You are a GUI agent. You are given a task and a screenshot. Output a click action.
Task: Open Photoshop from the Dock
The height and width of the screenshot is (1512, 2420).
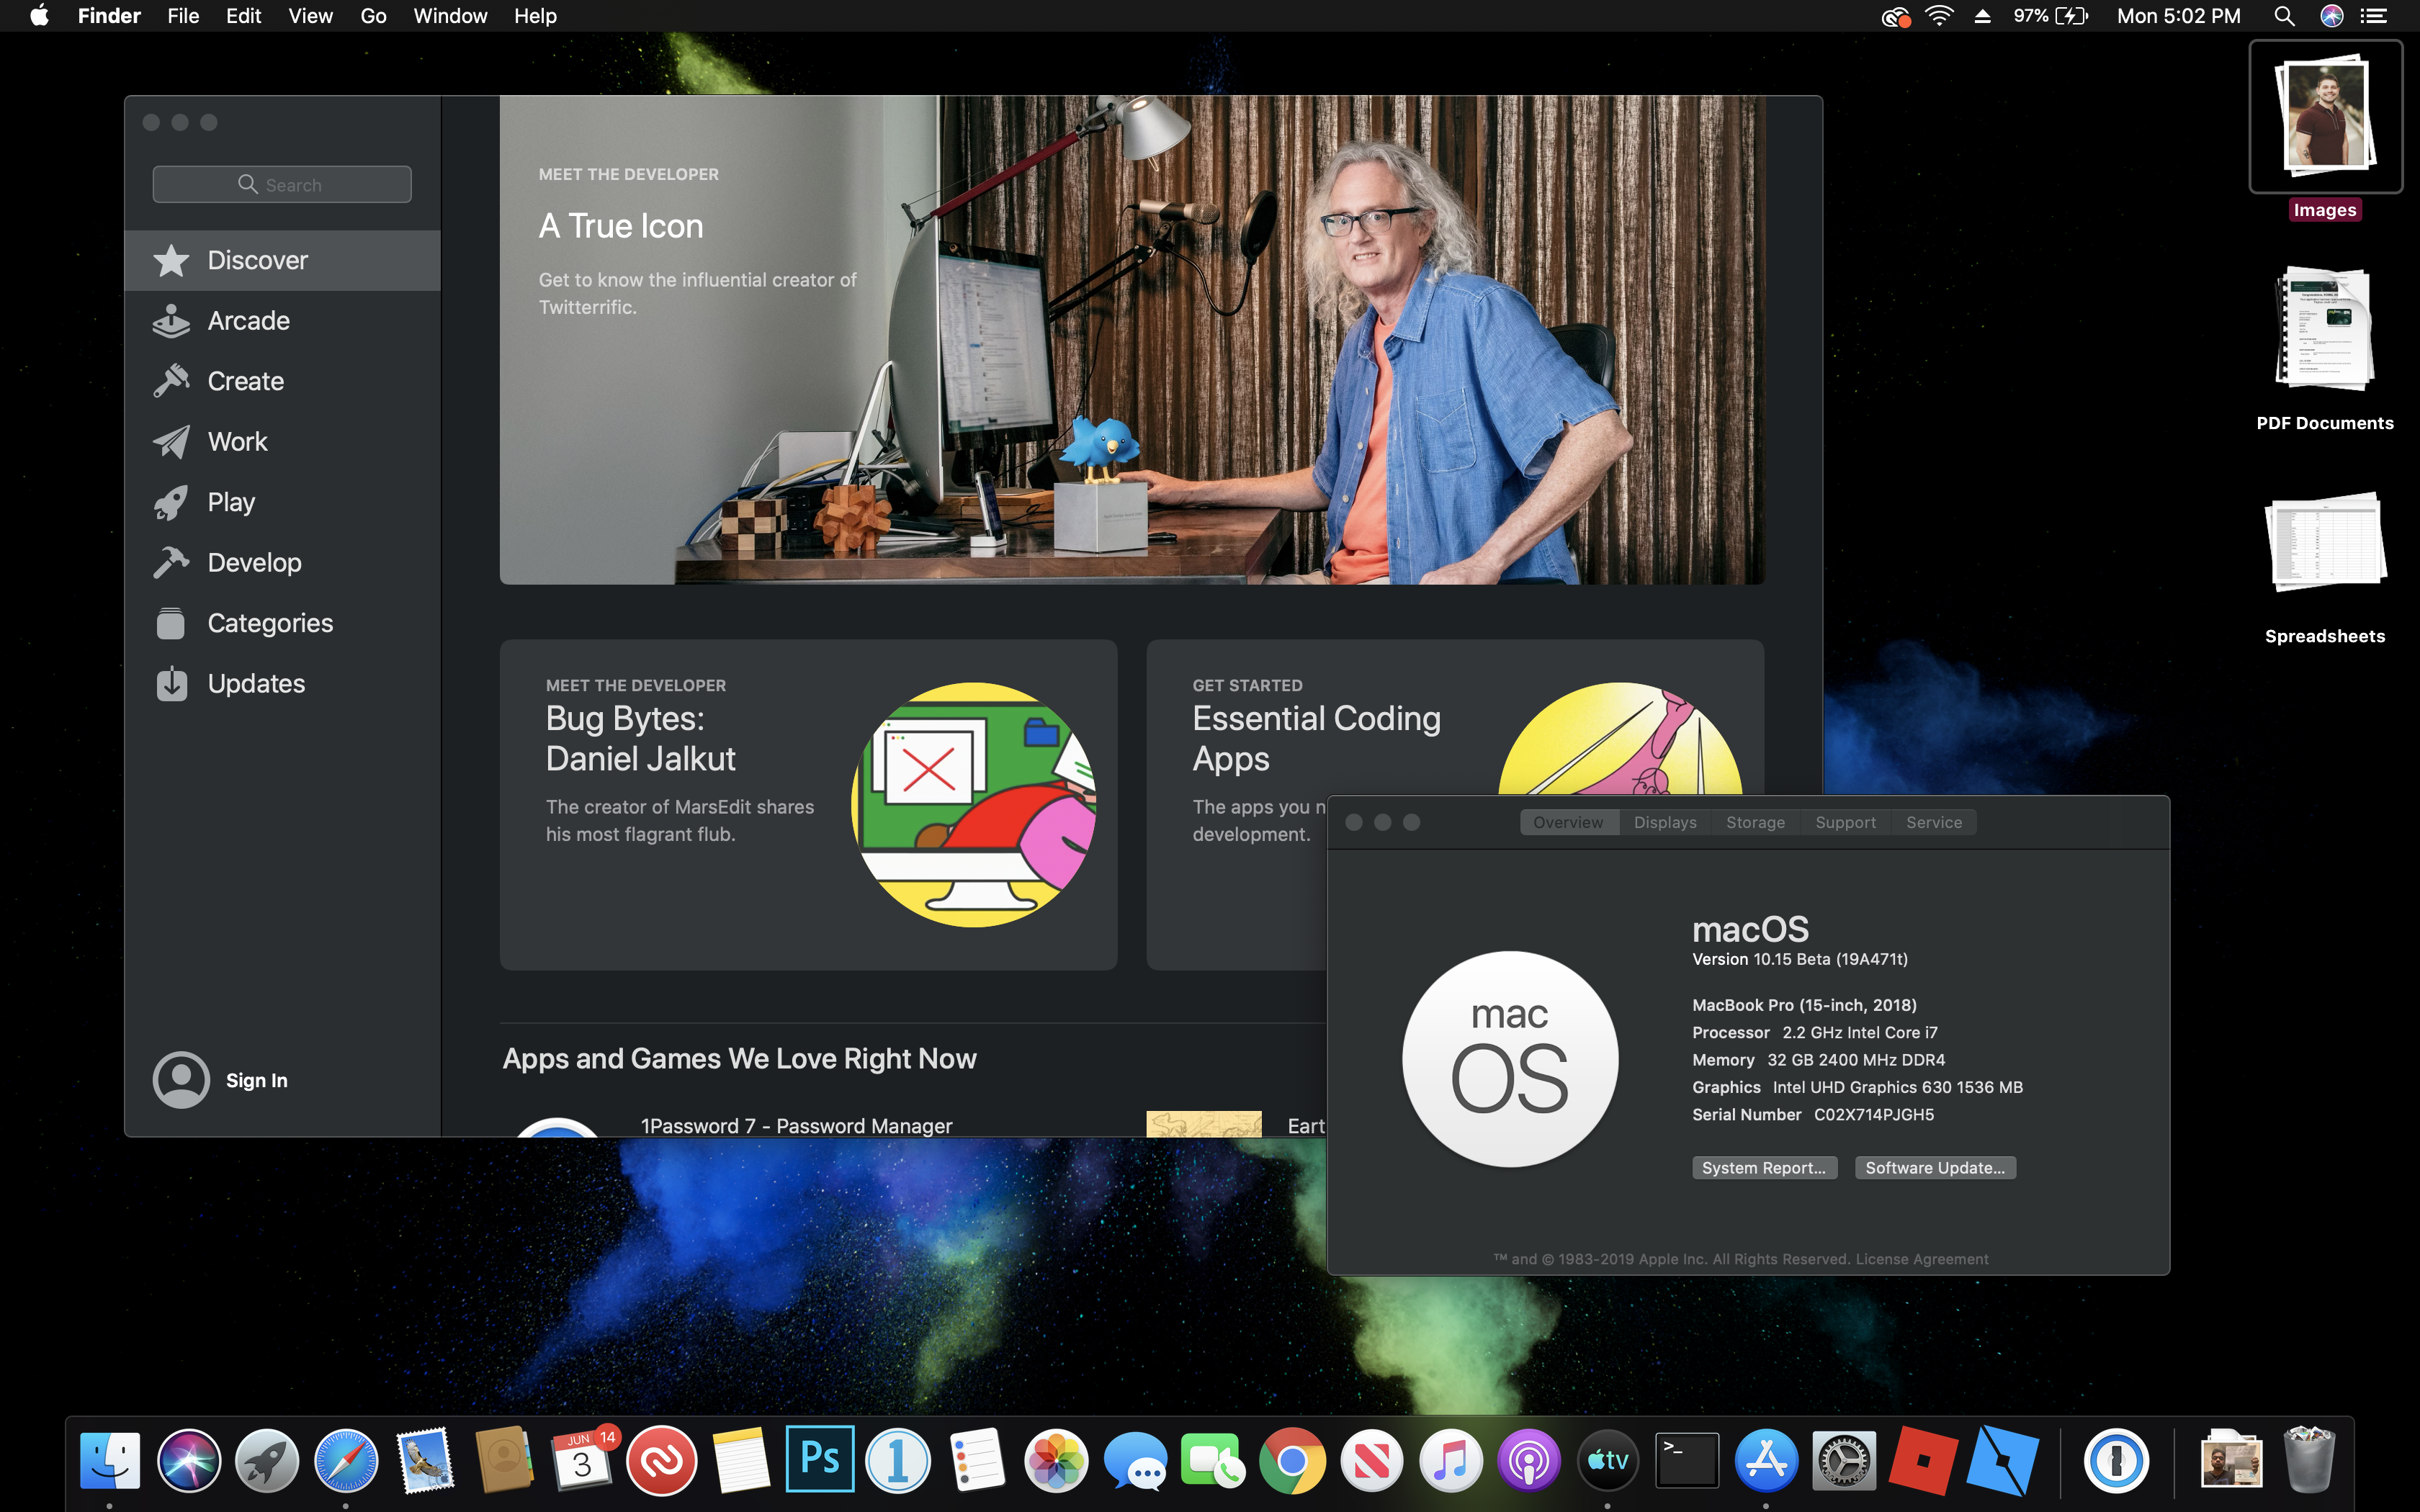pos(820,1460)
